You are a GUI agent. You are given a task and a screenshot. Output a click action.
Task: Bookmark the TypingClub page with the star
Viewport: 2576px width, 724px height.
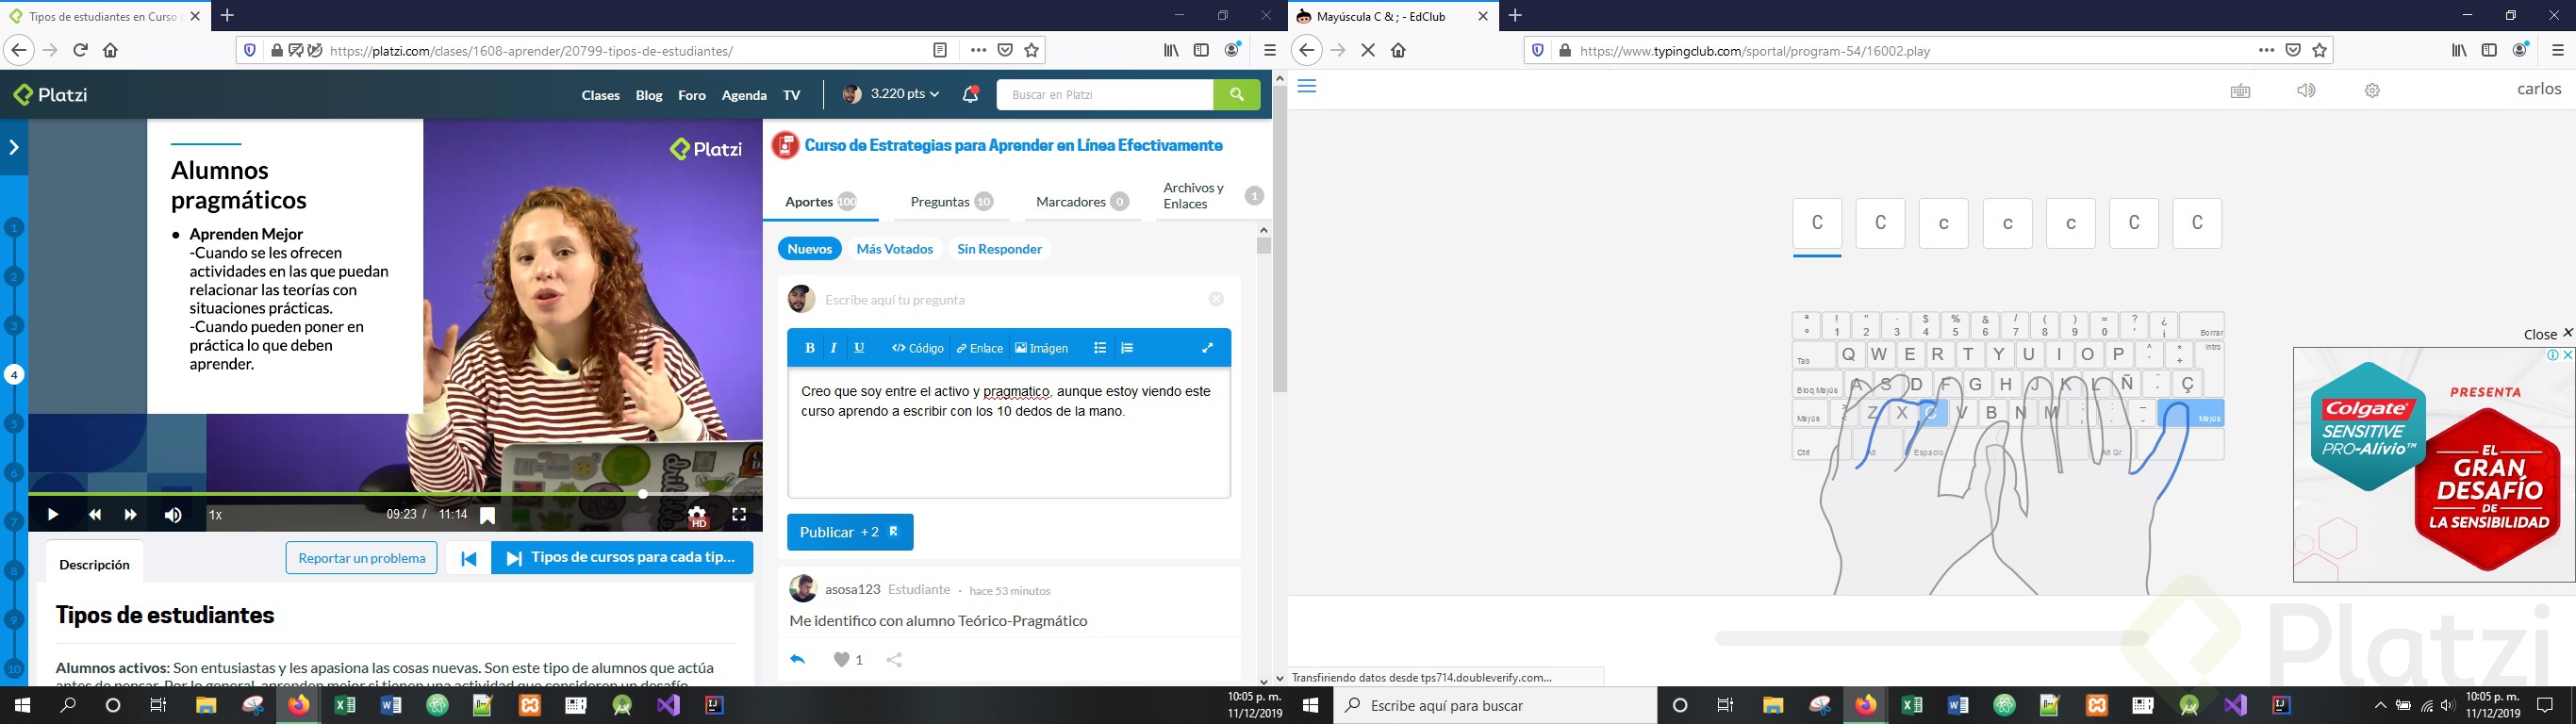click(x=2320, y=50)
